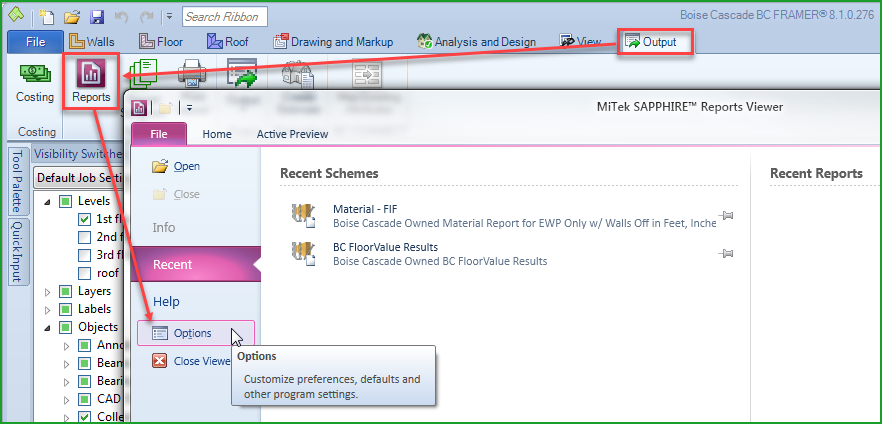
Task: Expand the Beam object node
Action: 65,363
